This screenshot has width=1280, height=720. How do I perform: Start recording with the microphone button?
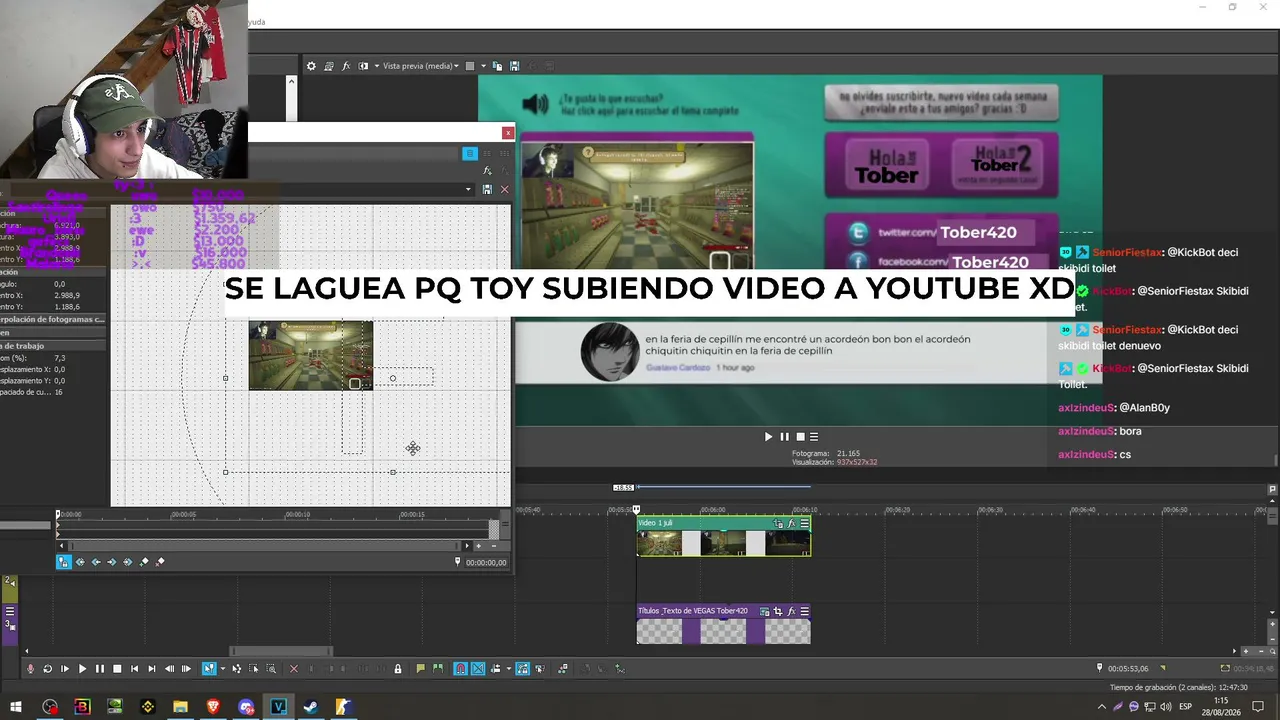tap(30, 668)
